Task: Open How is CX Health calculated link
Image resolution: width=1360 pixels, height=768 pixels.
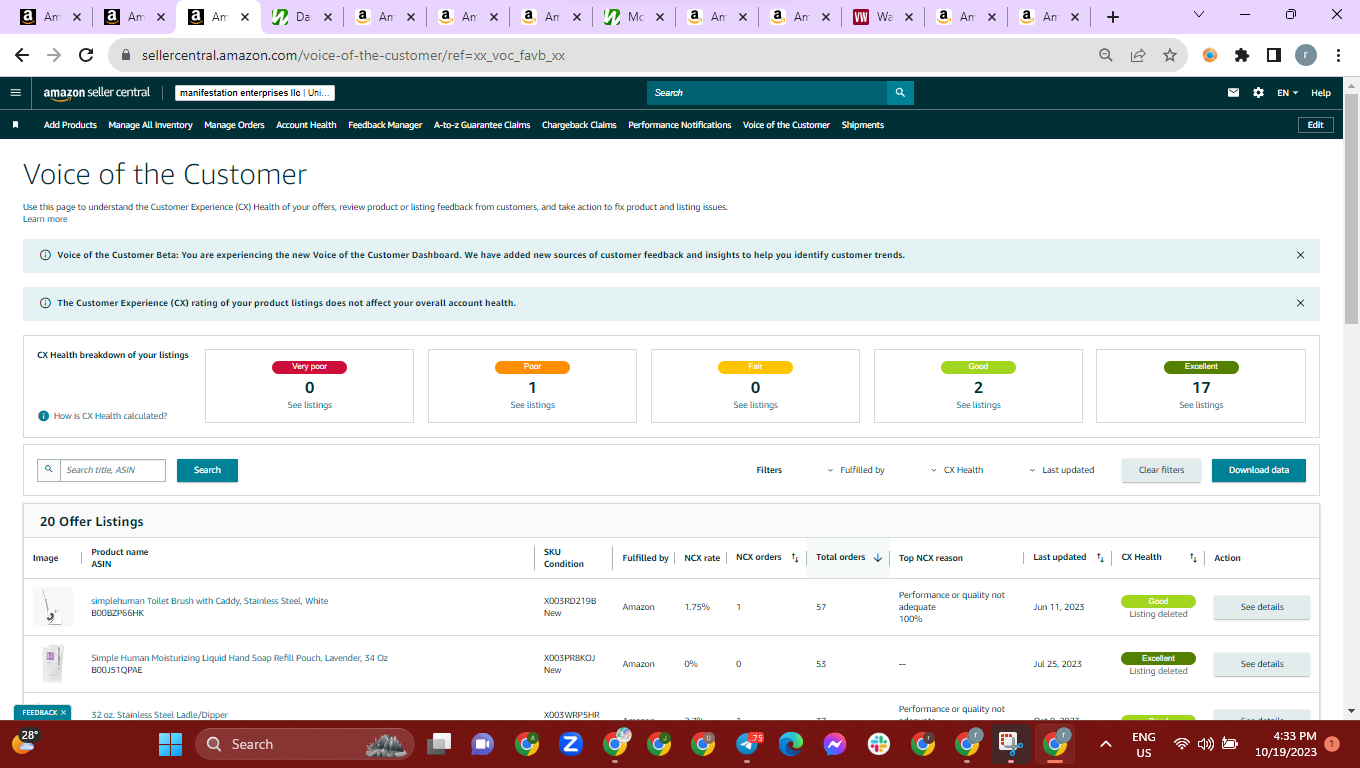Action: click(x=110, y=416)
